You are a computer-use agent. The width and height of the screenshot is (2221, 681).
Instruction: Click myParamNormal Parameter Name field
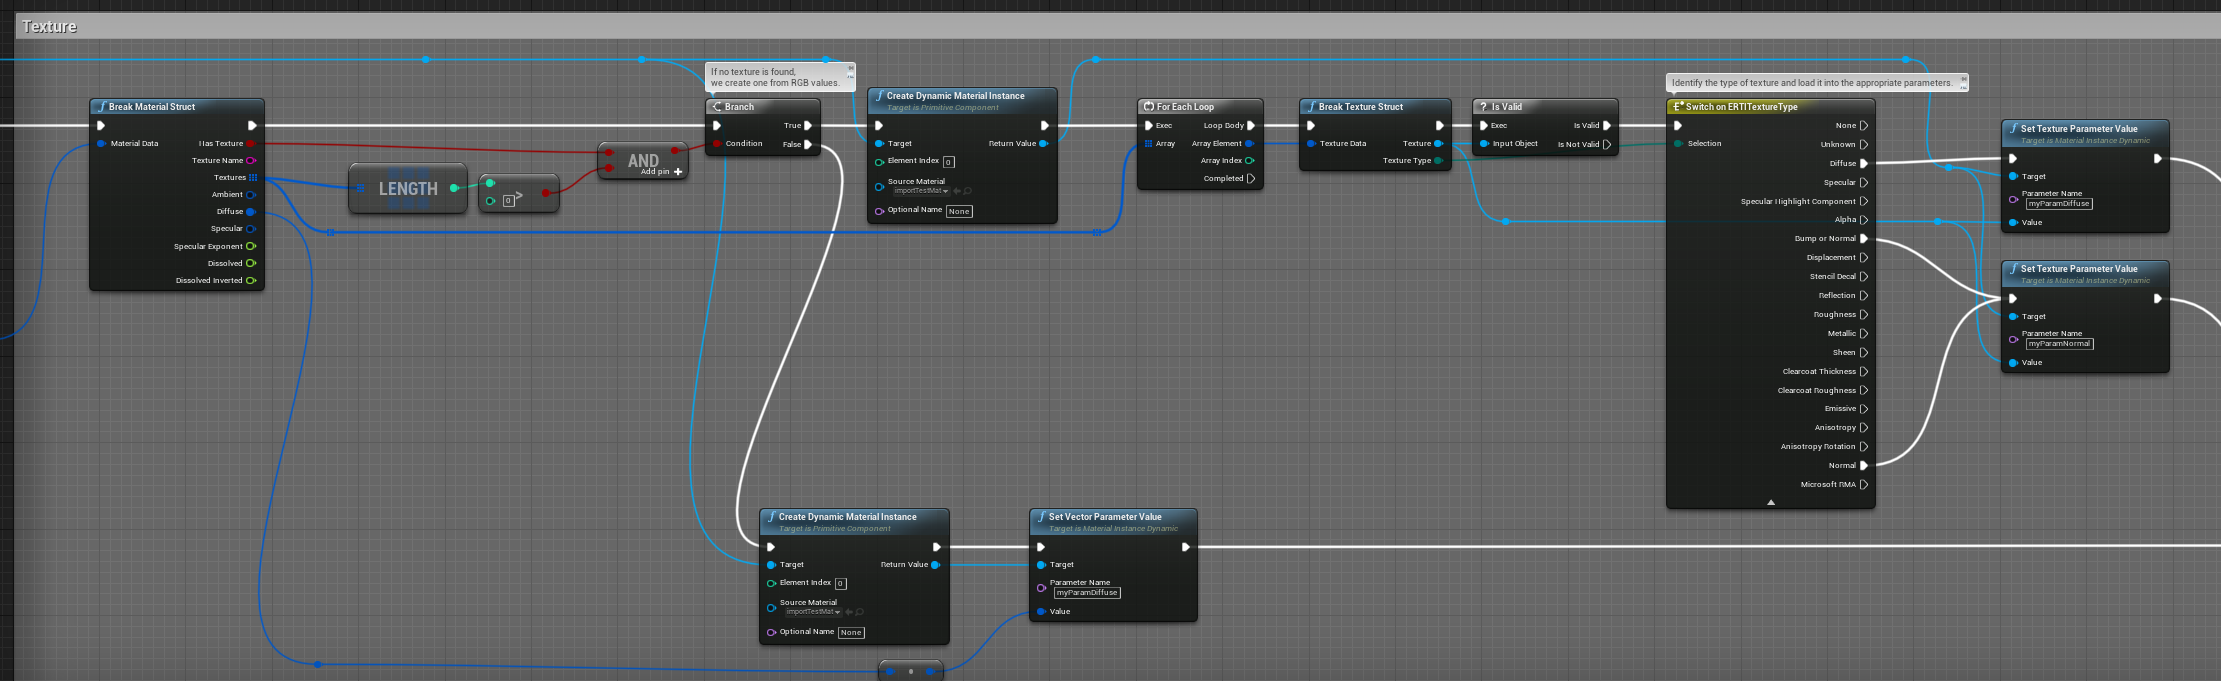point(2058,344)
